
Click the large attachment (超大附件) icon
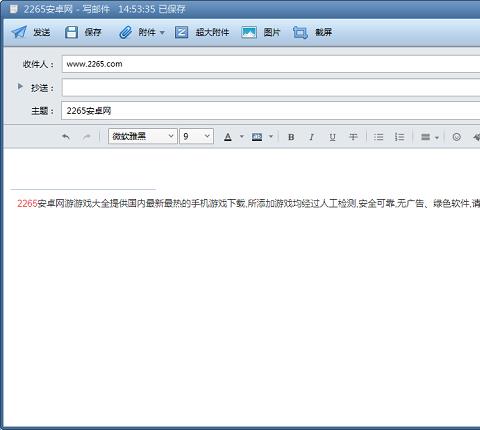pyautogui.click(x=182, y=32)
